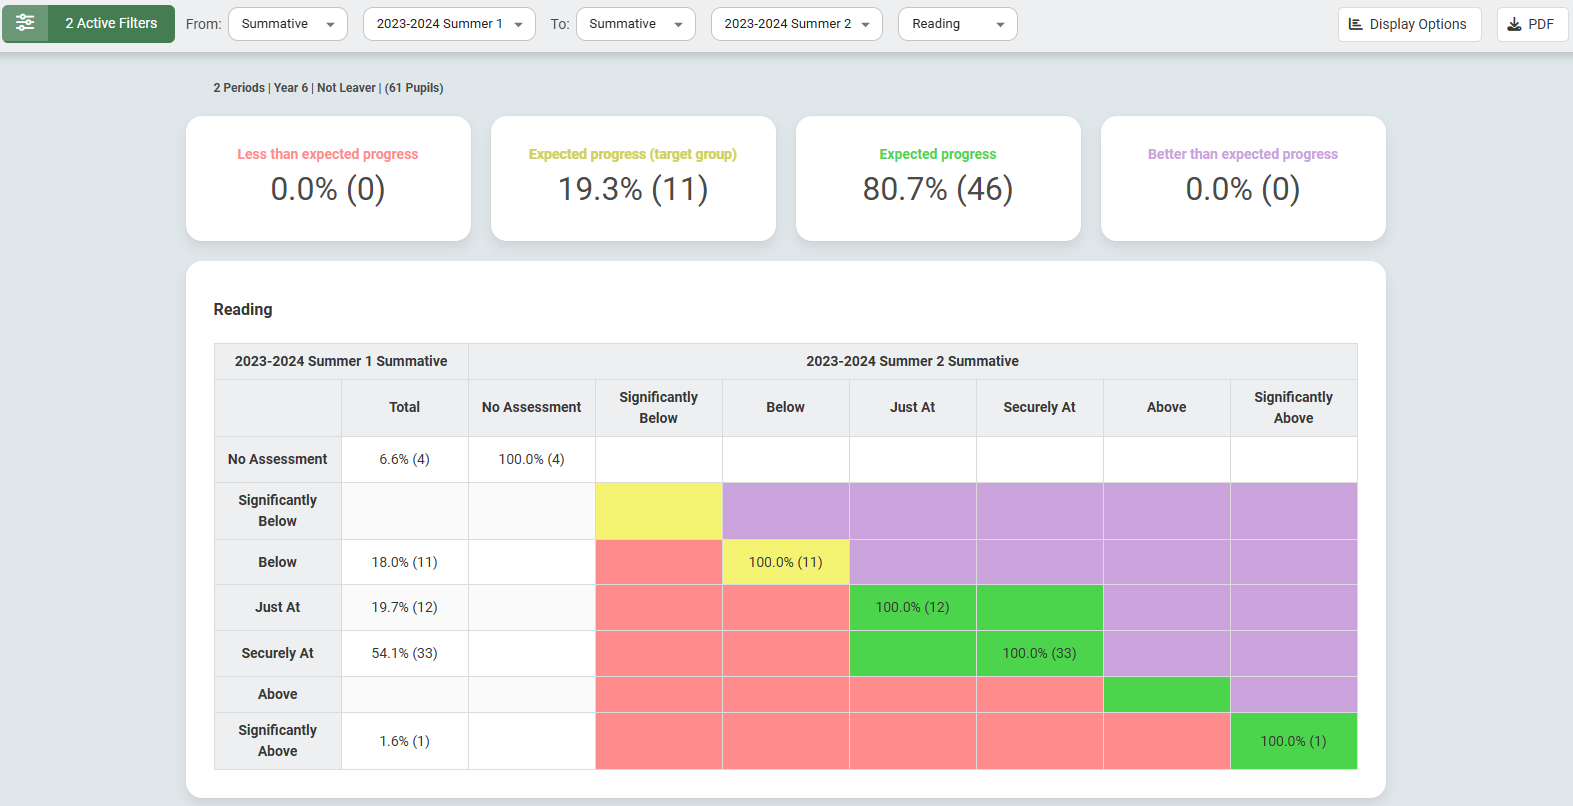Click the PDF download icon
Image resolution: width=1573 pixels, height=806 pixels.
pos(1514,24)
